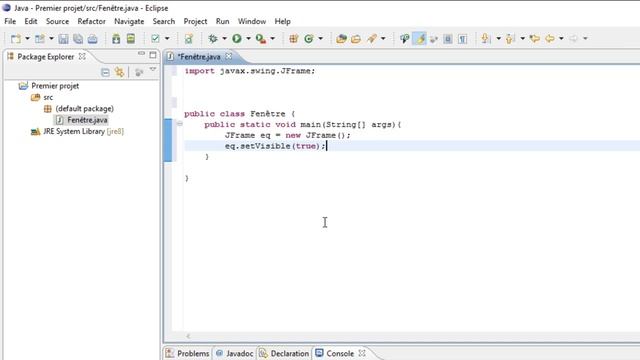This screenshot has width=640, height=360.
Task: Open Package Explorer view menu triangle
Action: (153, 70)
